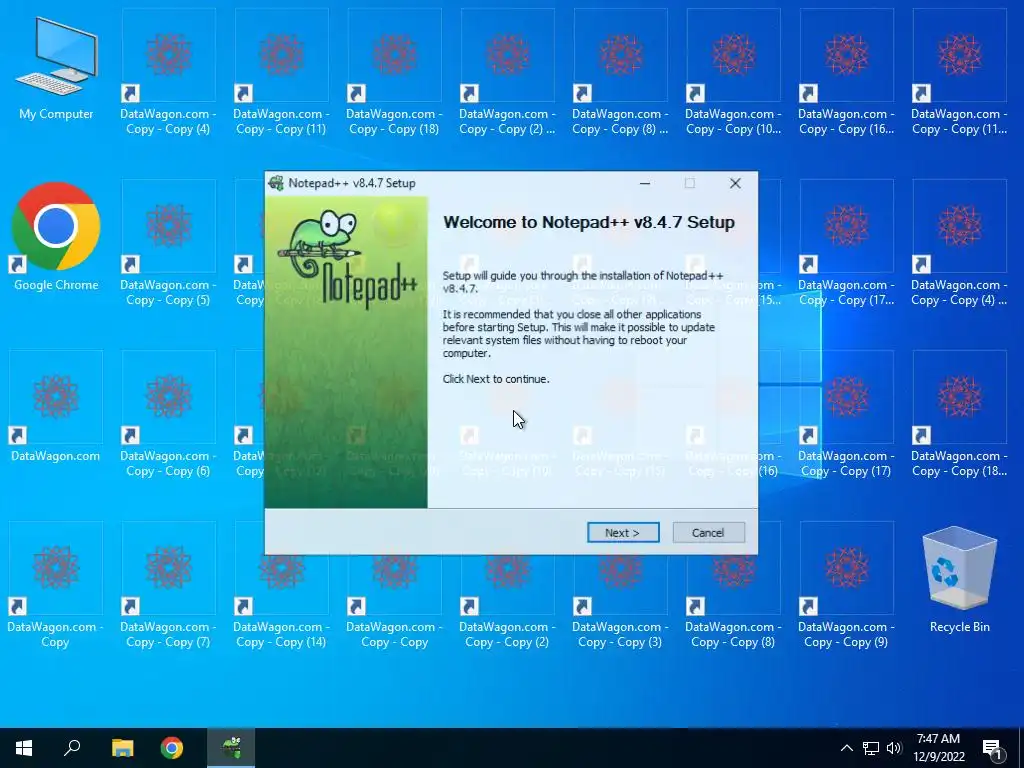
Task: Open the Windows Start menu
Action: 24,748
